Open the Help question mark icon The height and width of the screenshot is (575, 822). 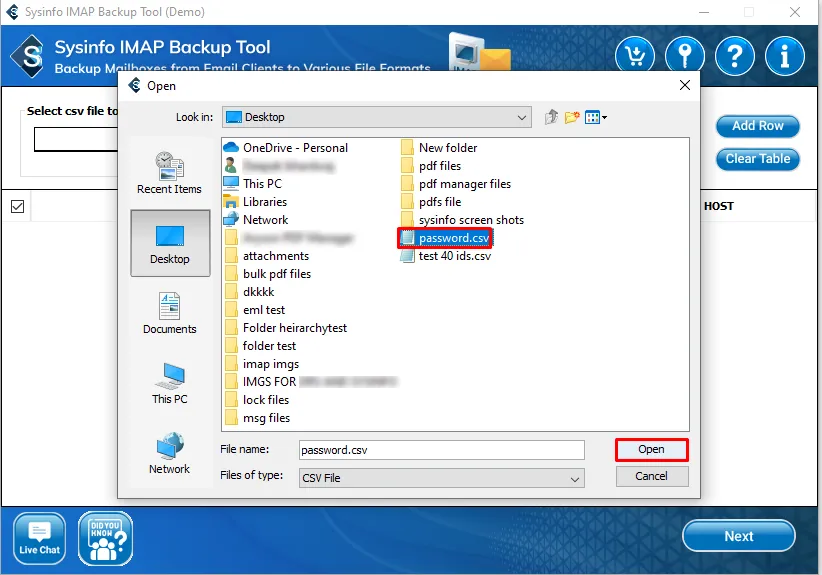734,56
